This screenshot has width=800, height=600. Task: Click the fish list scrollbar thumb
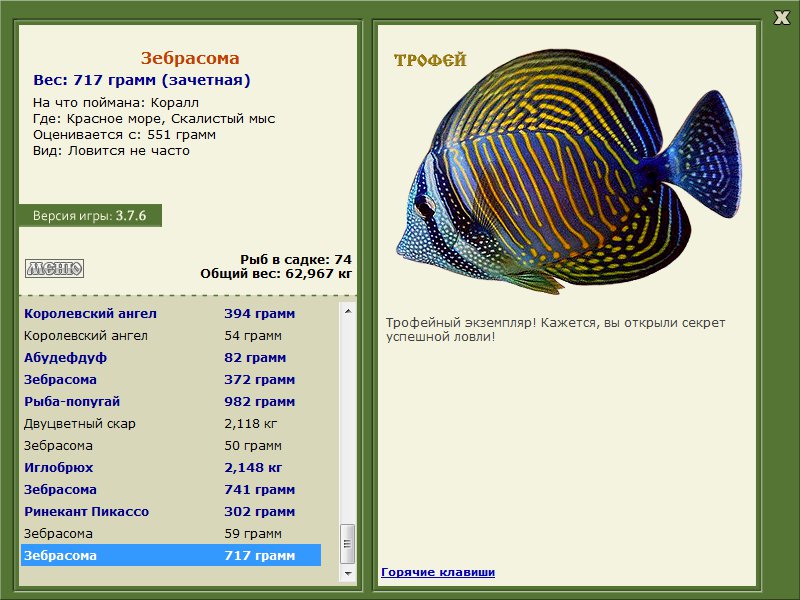[x=348, y=544]
